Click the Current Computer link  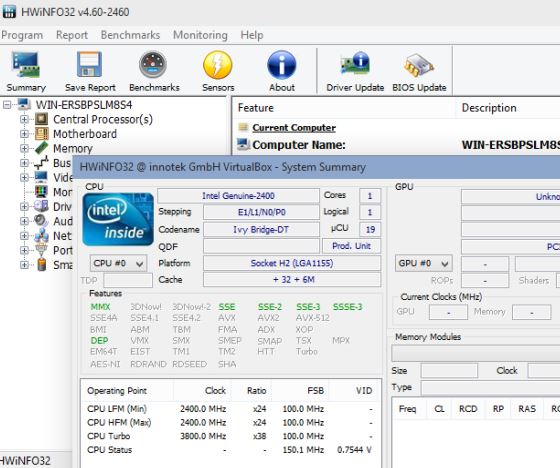pyautogui.click(x=294, y=128)
